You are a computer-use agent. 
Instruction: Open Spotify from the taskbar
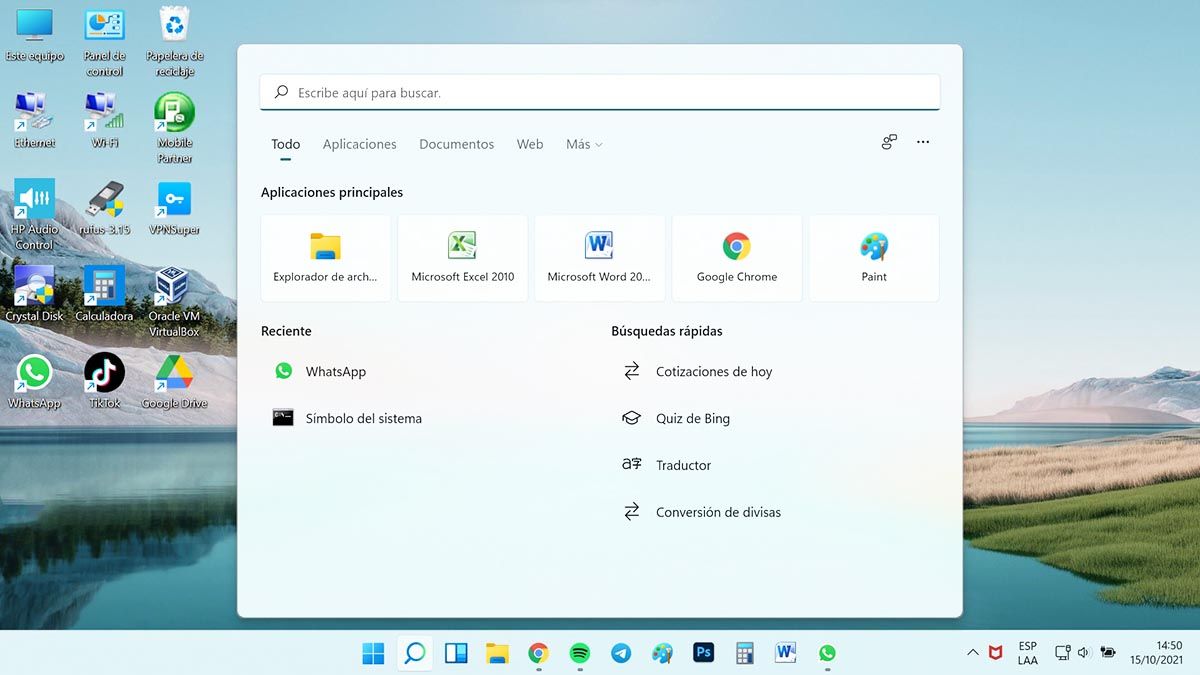pyautogui.click(x=580, y=653)
